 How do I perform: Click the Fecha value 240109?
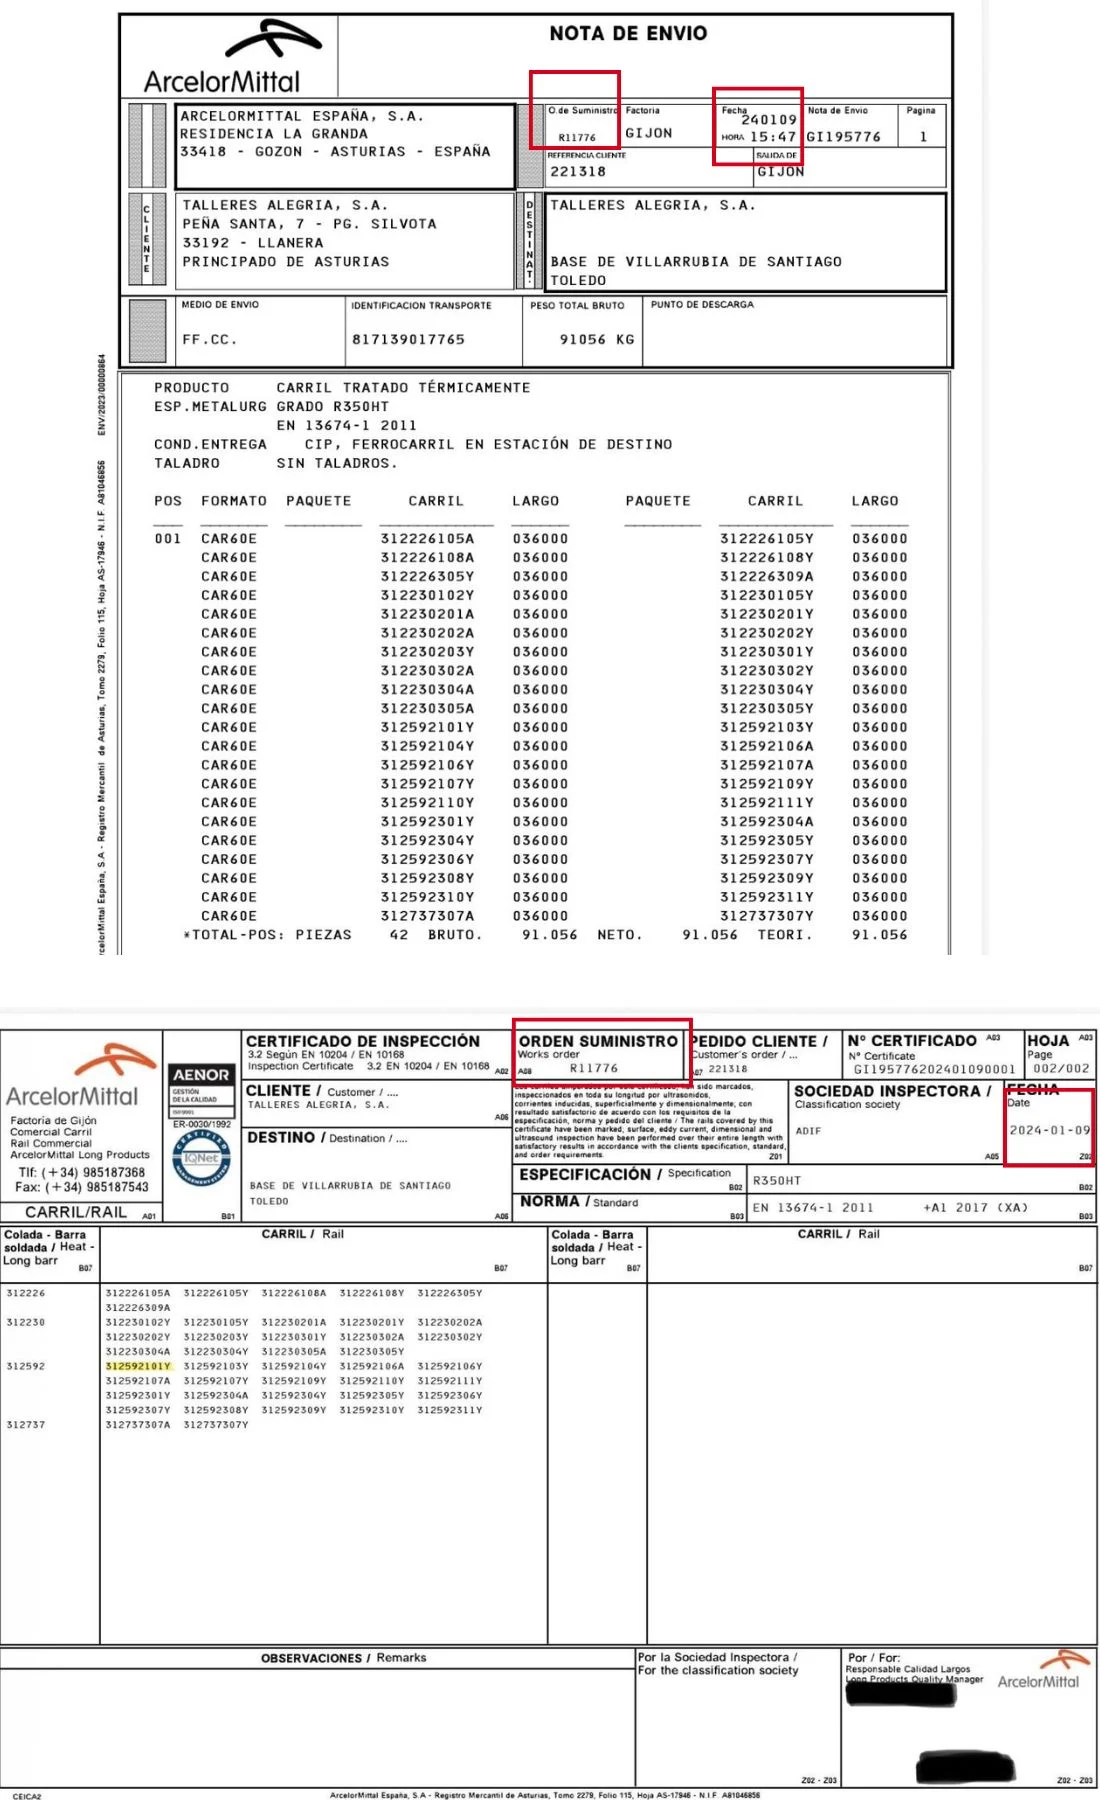coord(768,120)
